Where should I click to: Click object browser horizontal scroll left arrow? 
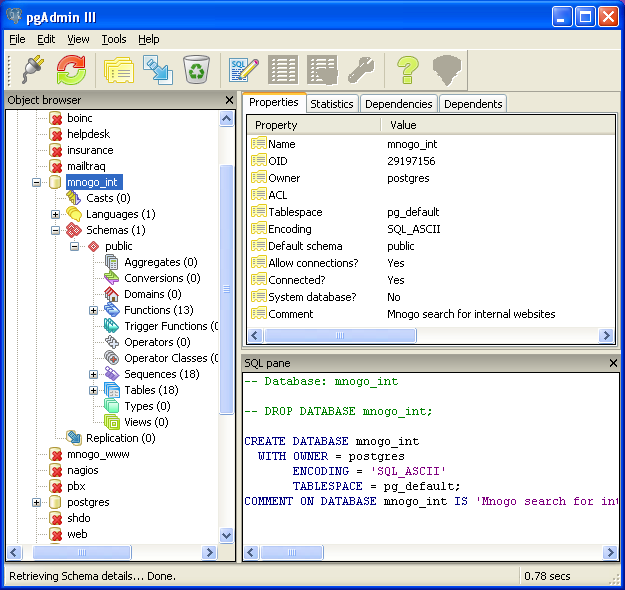click(14, 553)
